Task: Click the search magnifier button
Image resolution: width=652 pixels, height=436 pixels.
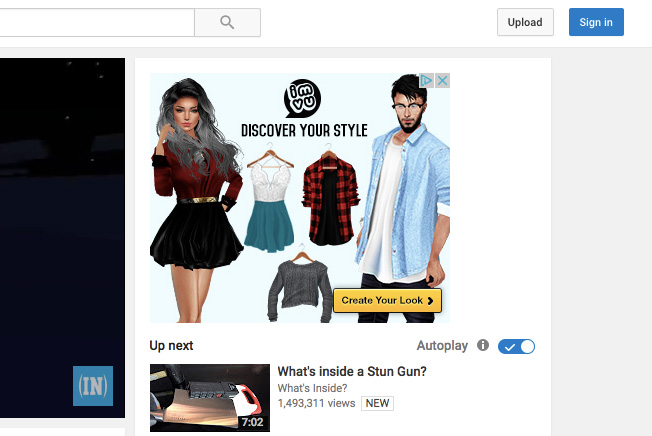Action: coord(227,22)
